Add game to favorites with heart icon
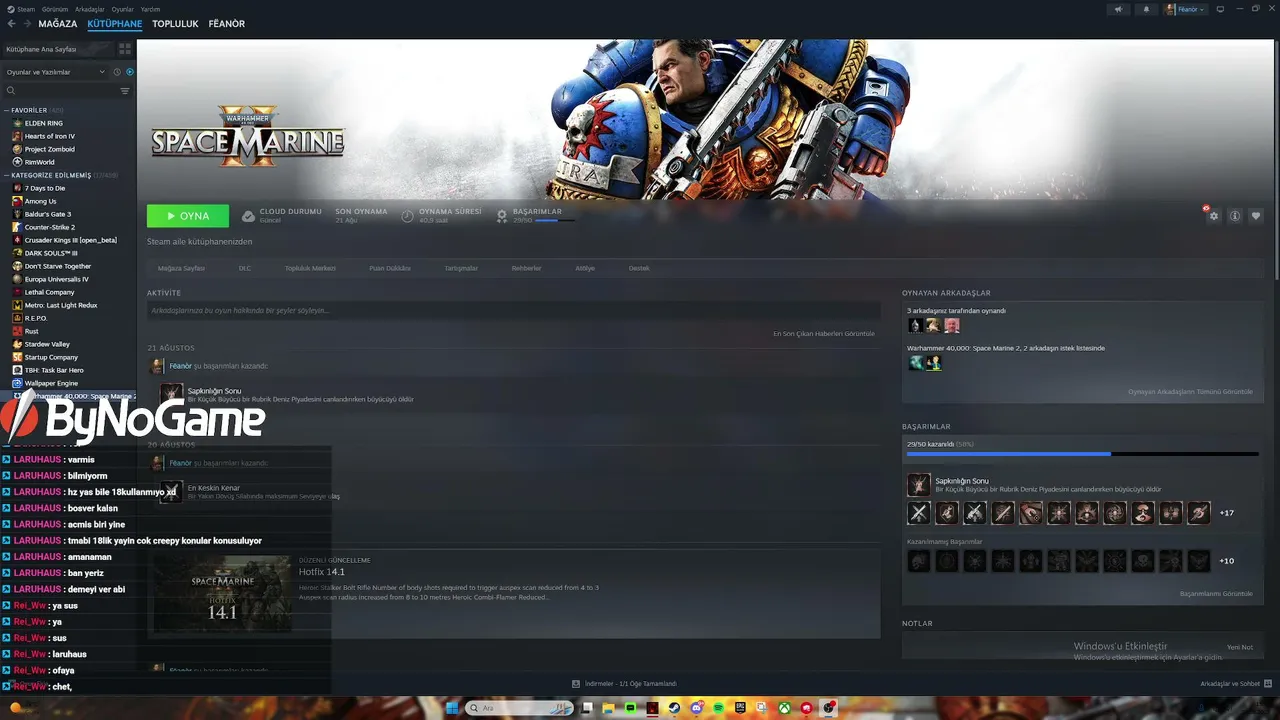 tap(1256, 216)
